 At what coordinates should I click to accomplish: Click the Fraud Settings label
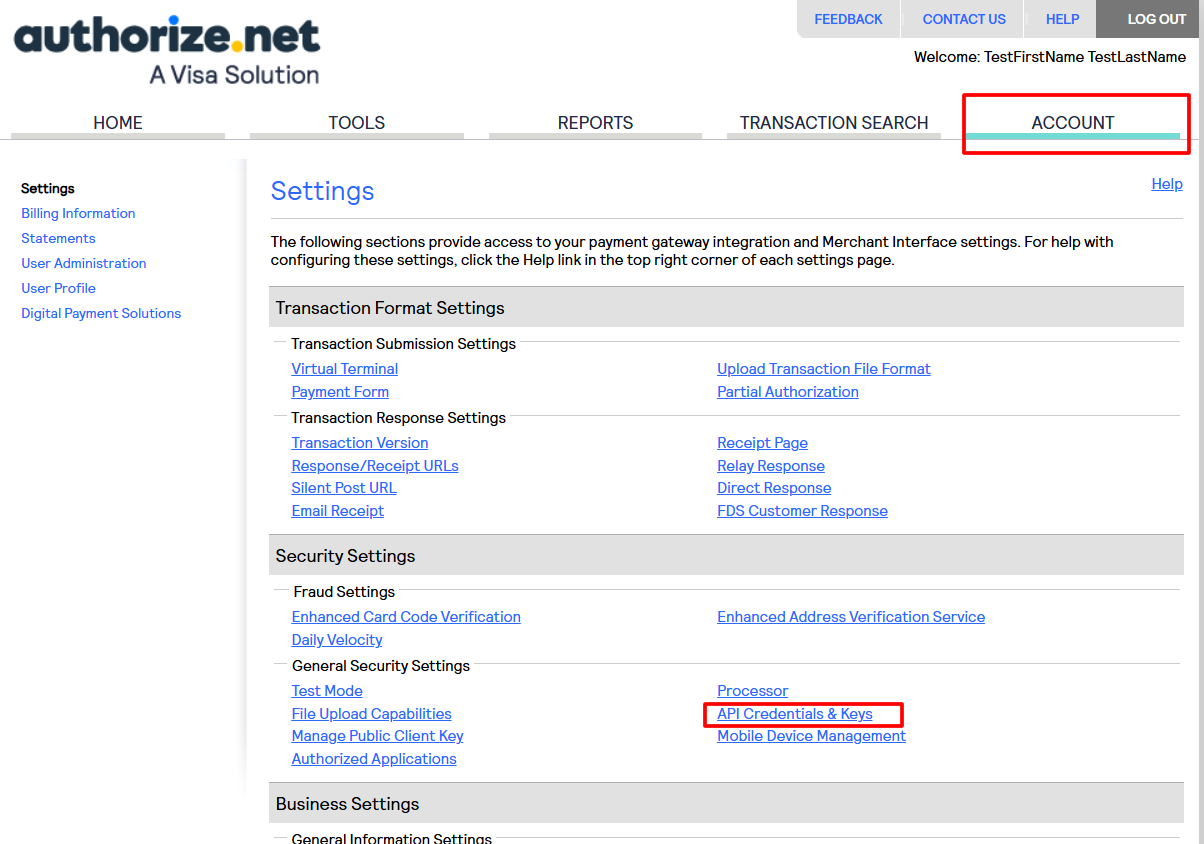(344, 592)
